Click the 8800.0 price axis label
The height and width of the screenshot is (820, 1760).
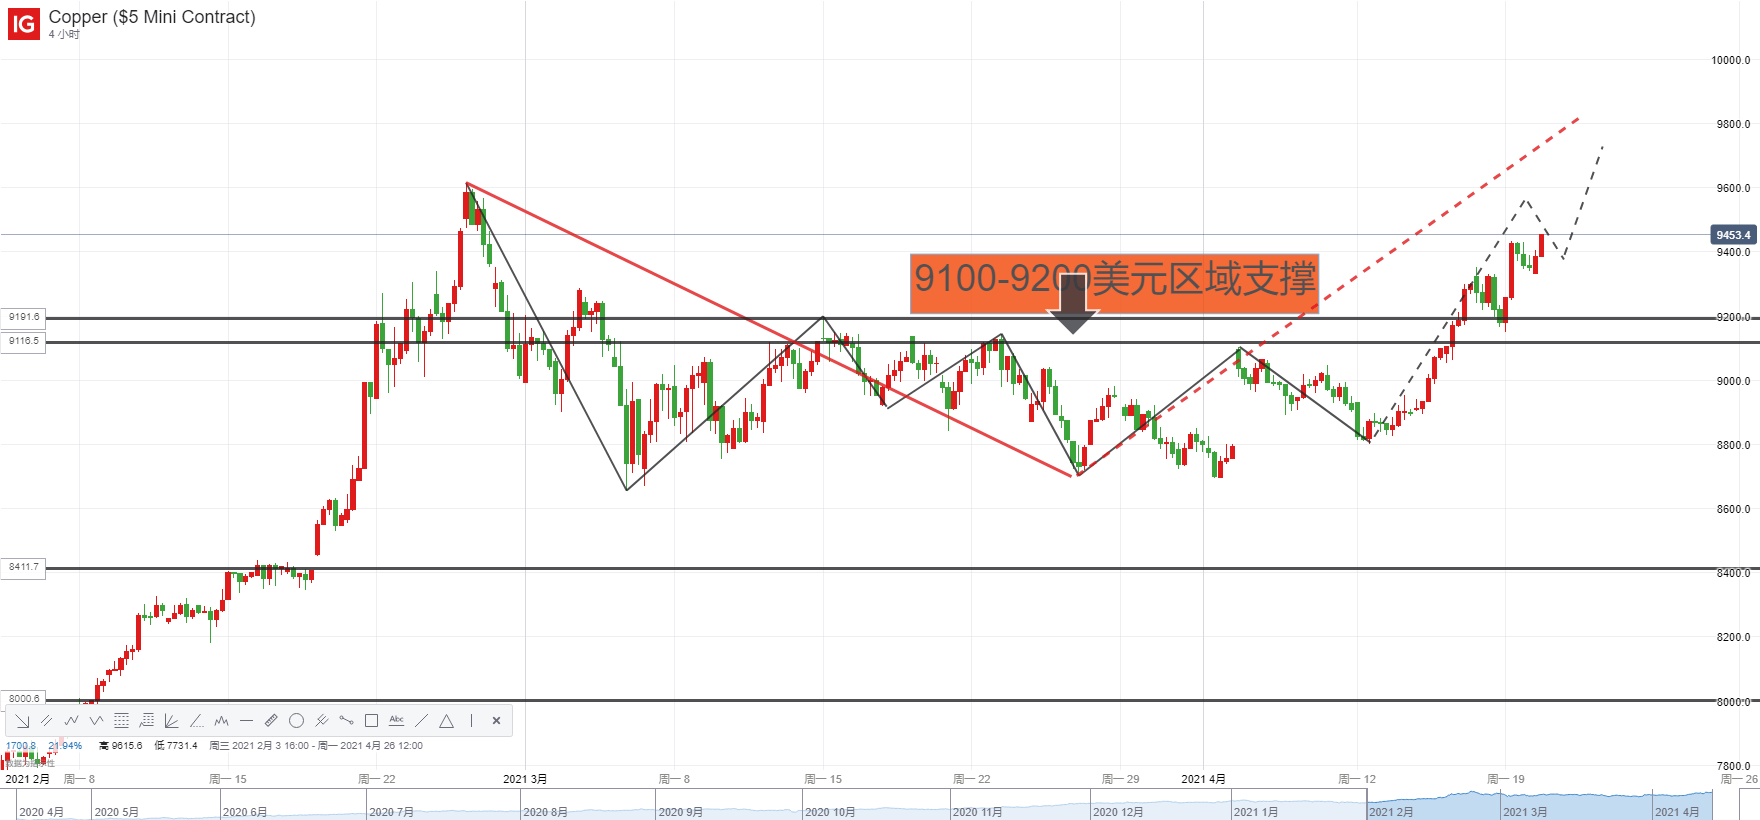click(1733, 445)
